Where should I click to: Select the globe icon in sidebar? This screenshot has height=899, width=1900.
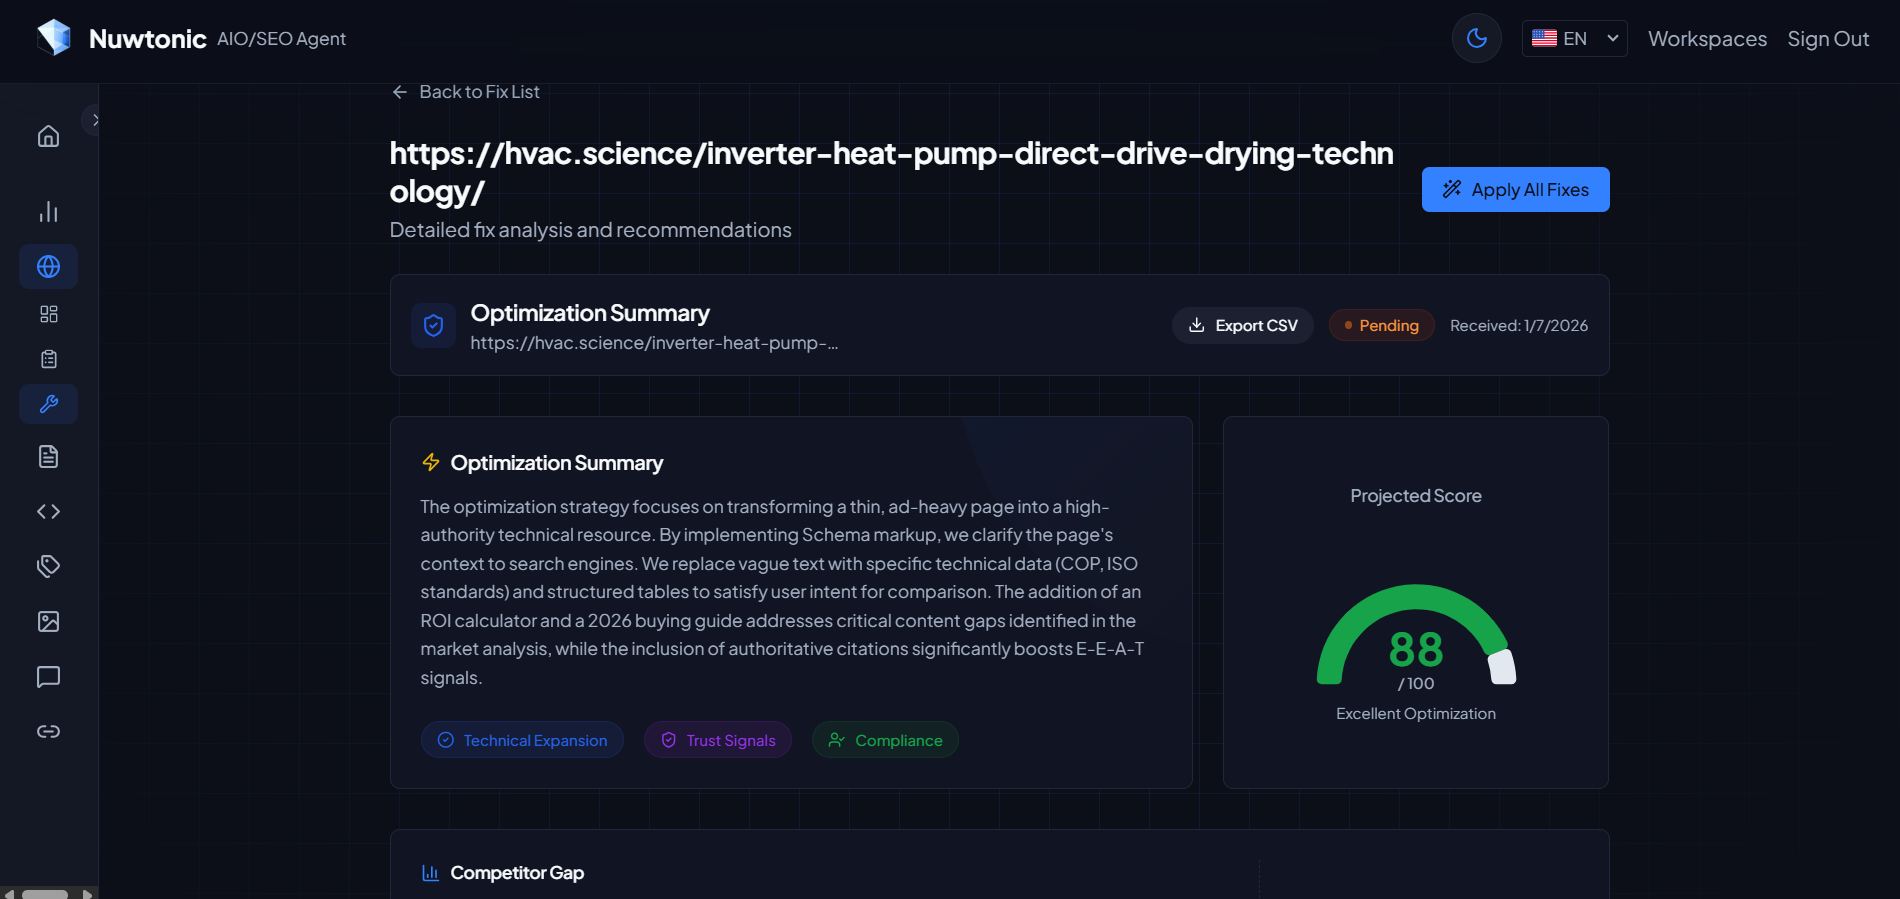click(x=48, y=267)
